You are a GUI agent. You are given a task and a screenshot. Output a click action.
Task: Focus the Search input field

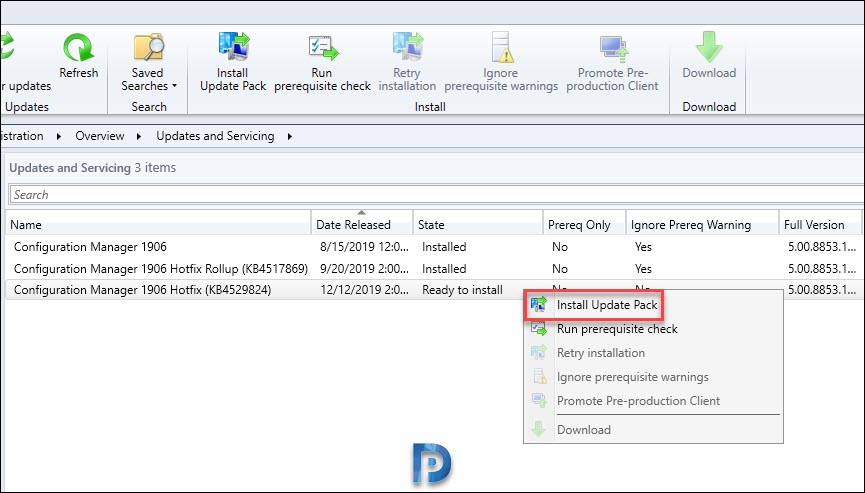(x=436, y=195)
